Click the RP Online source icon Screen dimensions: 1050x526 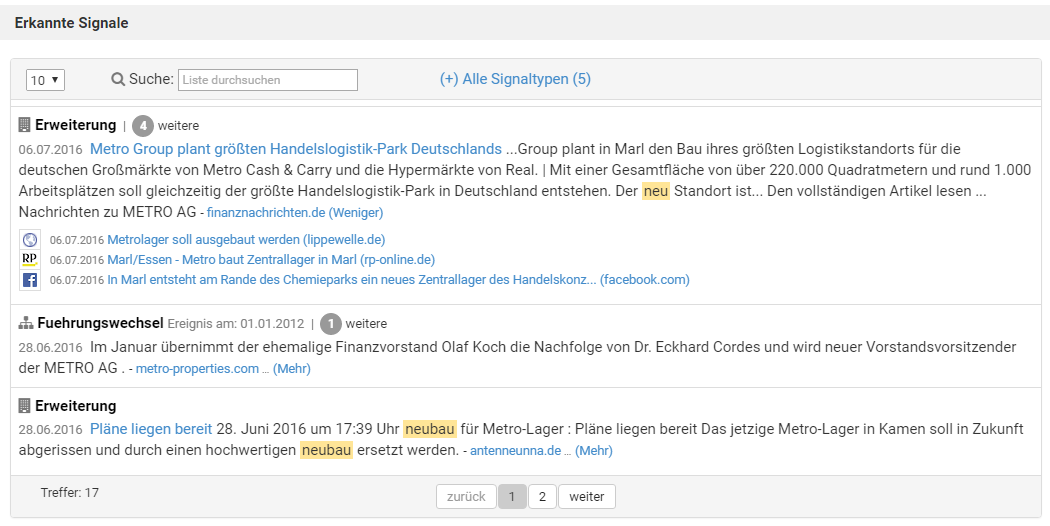coord(30,259)
